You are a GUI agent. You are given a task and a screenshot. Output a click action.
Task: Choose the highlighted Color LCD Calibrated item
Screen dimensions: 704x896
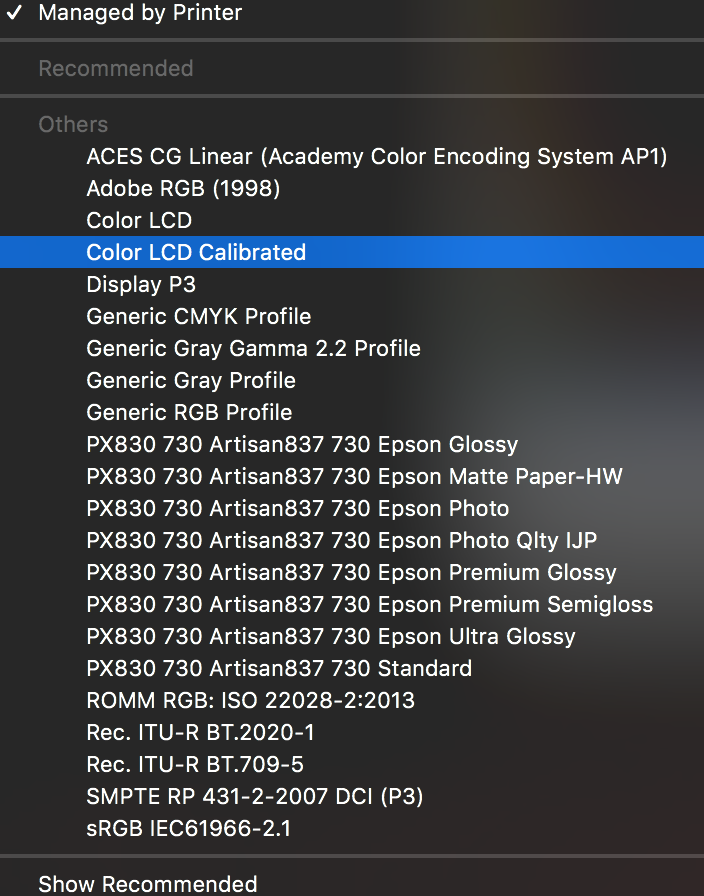coord(196,252)
